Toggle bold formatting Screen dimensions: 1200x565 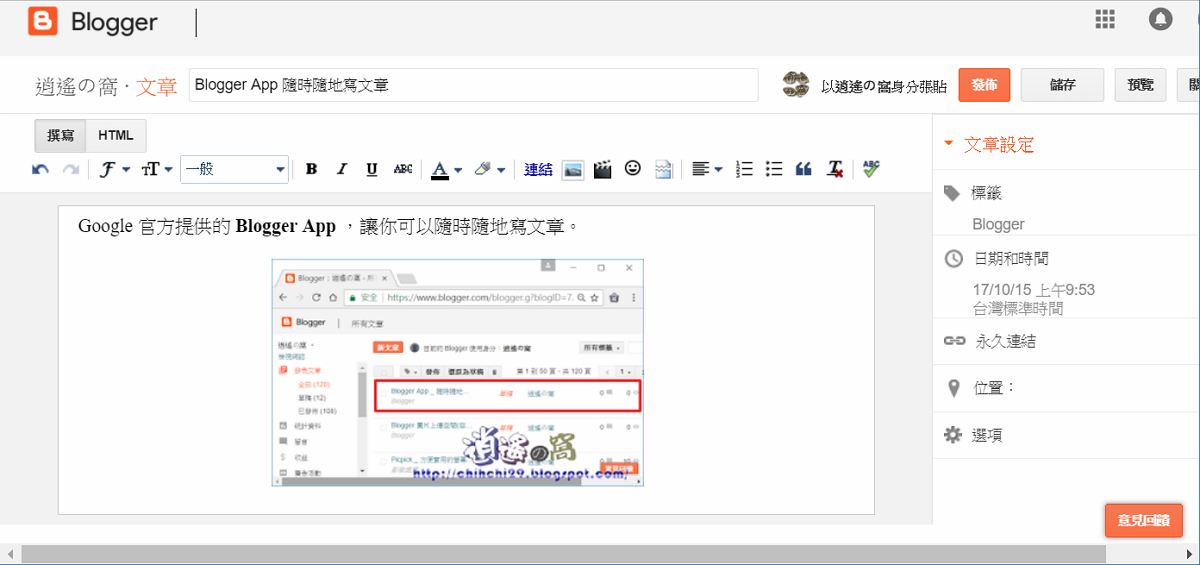[311, 170]
